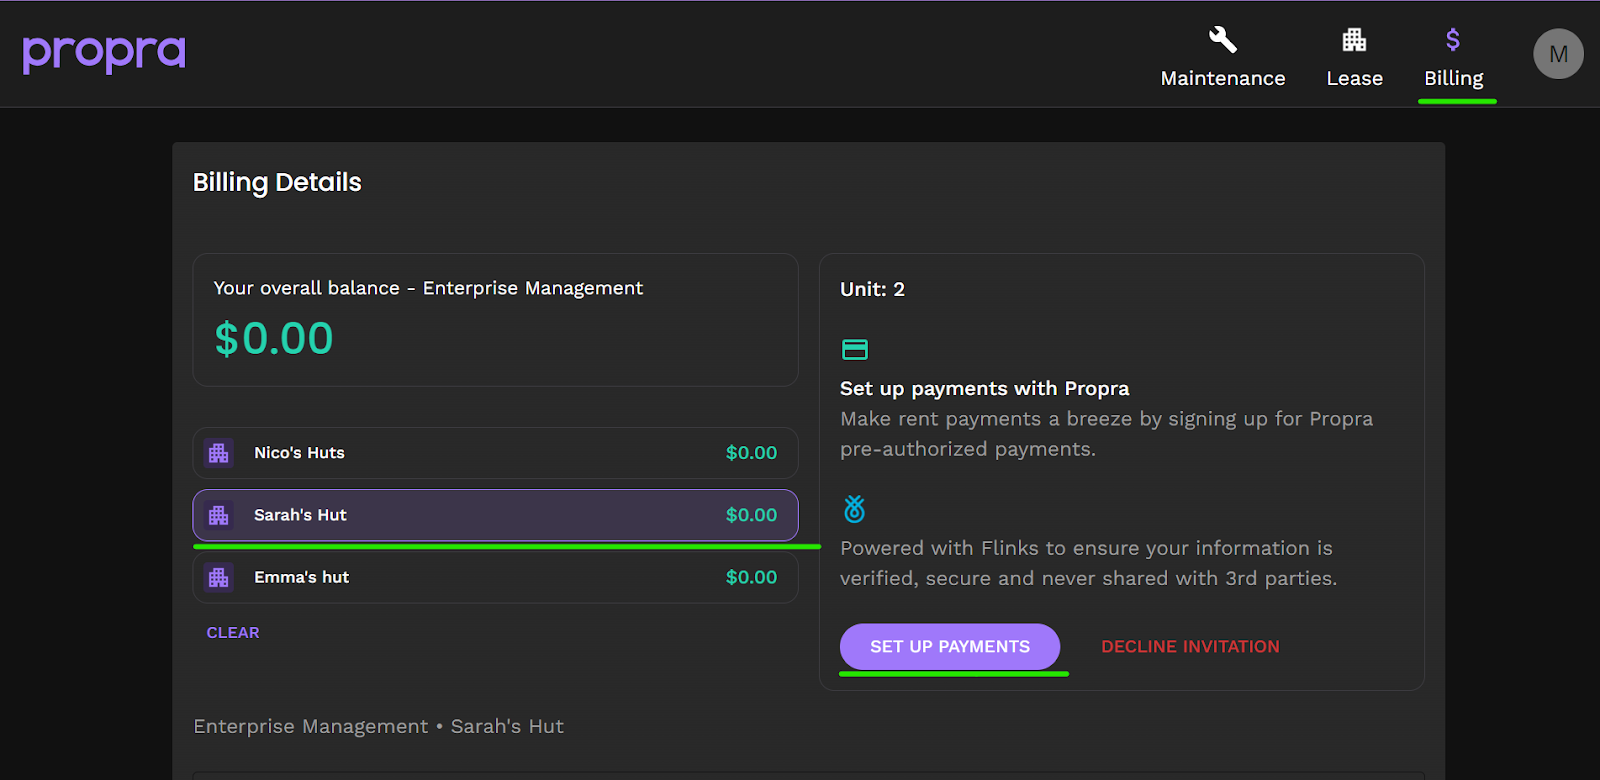Open Maintenance via the wrench icon

(x=1222, y=40)
